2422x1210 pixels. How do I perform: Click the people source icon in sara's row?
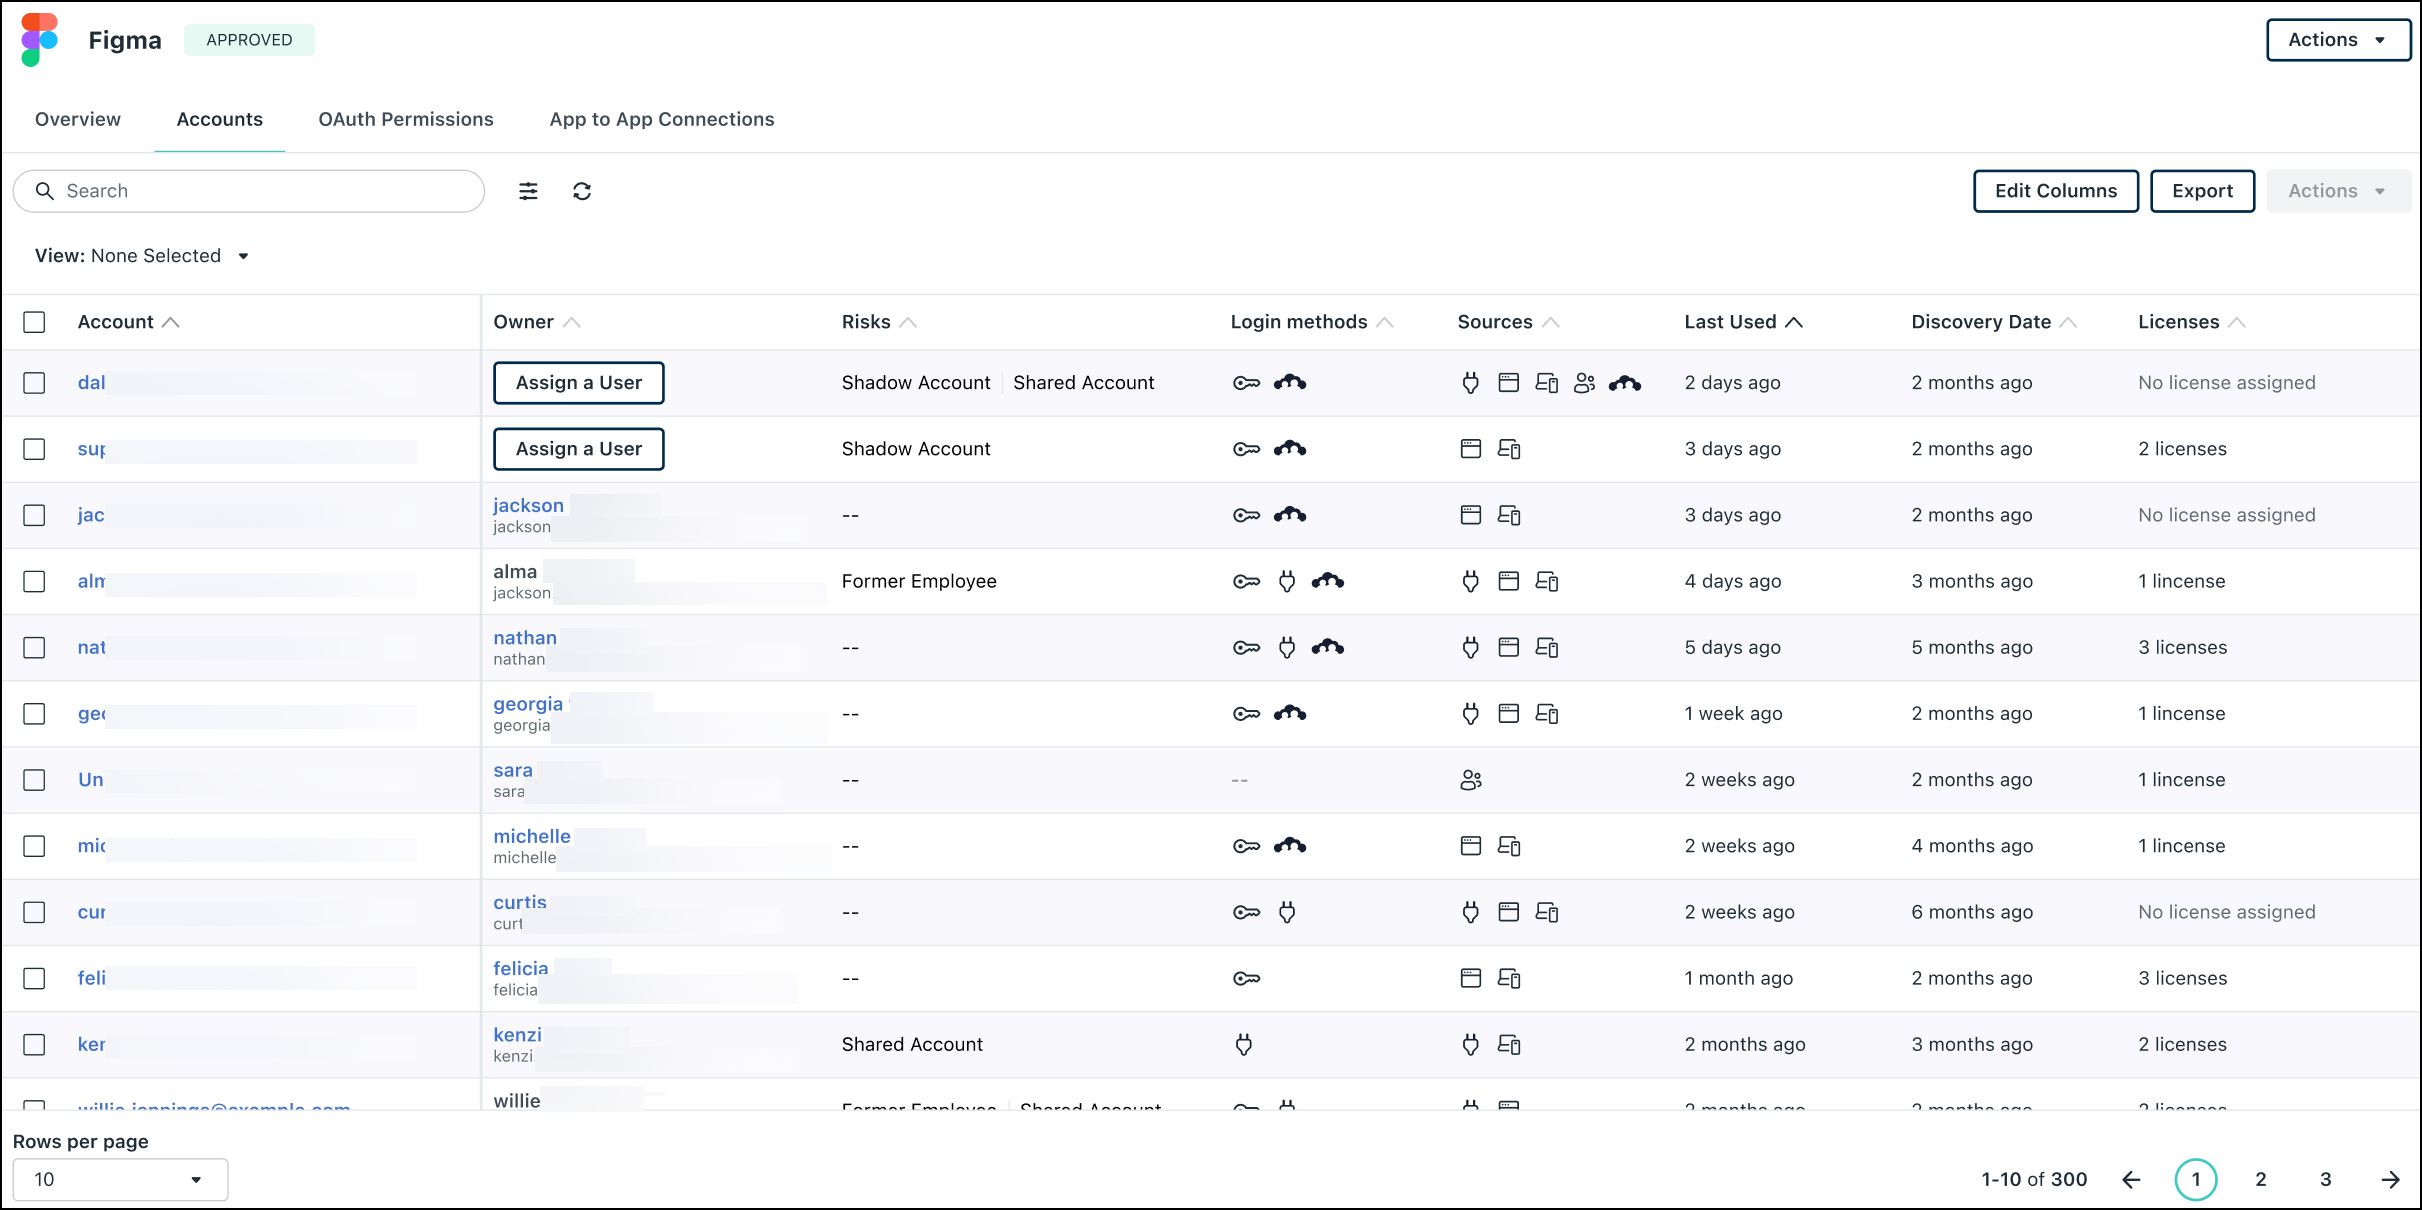pyautogui.click(x=1470, y=780)
